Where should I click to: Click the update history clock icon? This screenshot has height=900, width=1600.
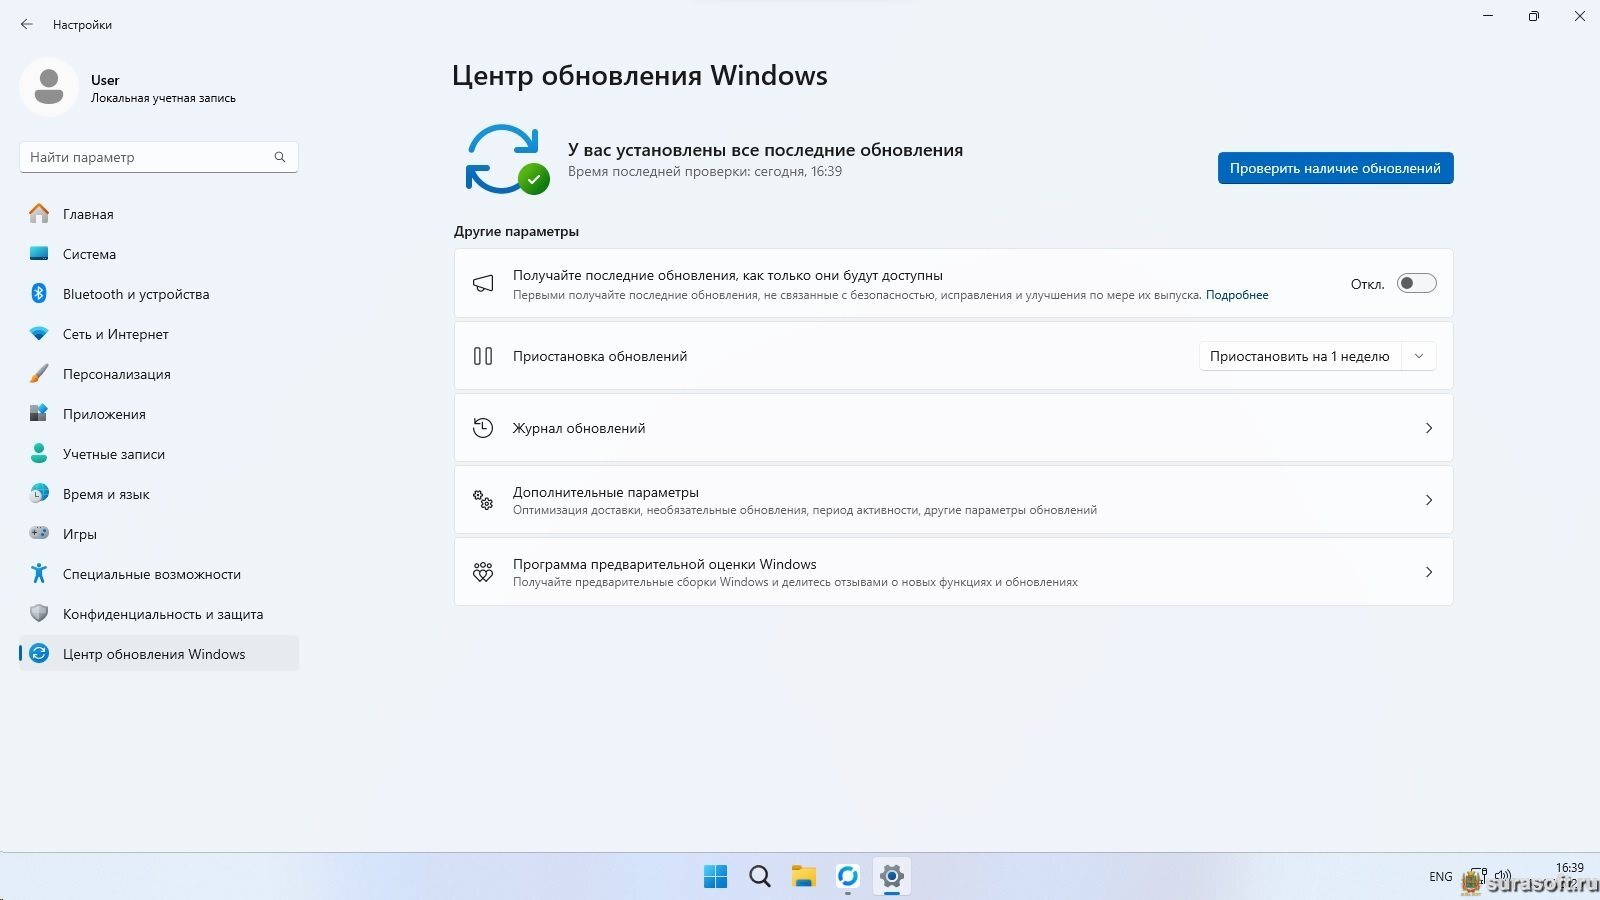[x=483, y=428]
